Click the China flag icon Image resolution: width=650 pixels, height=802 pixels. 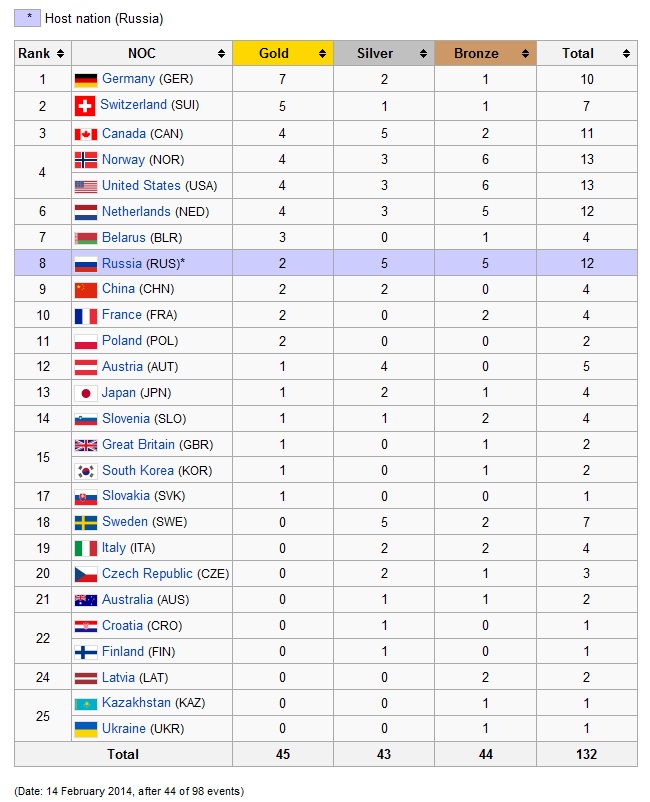(x=86, y=290)
